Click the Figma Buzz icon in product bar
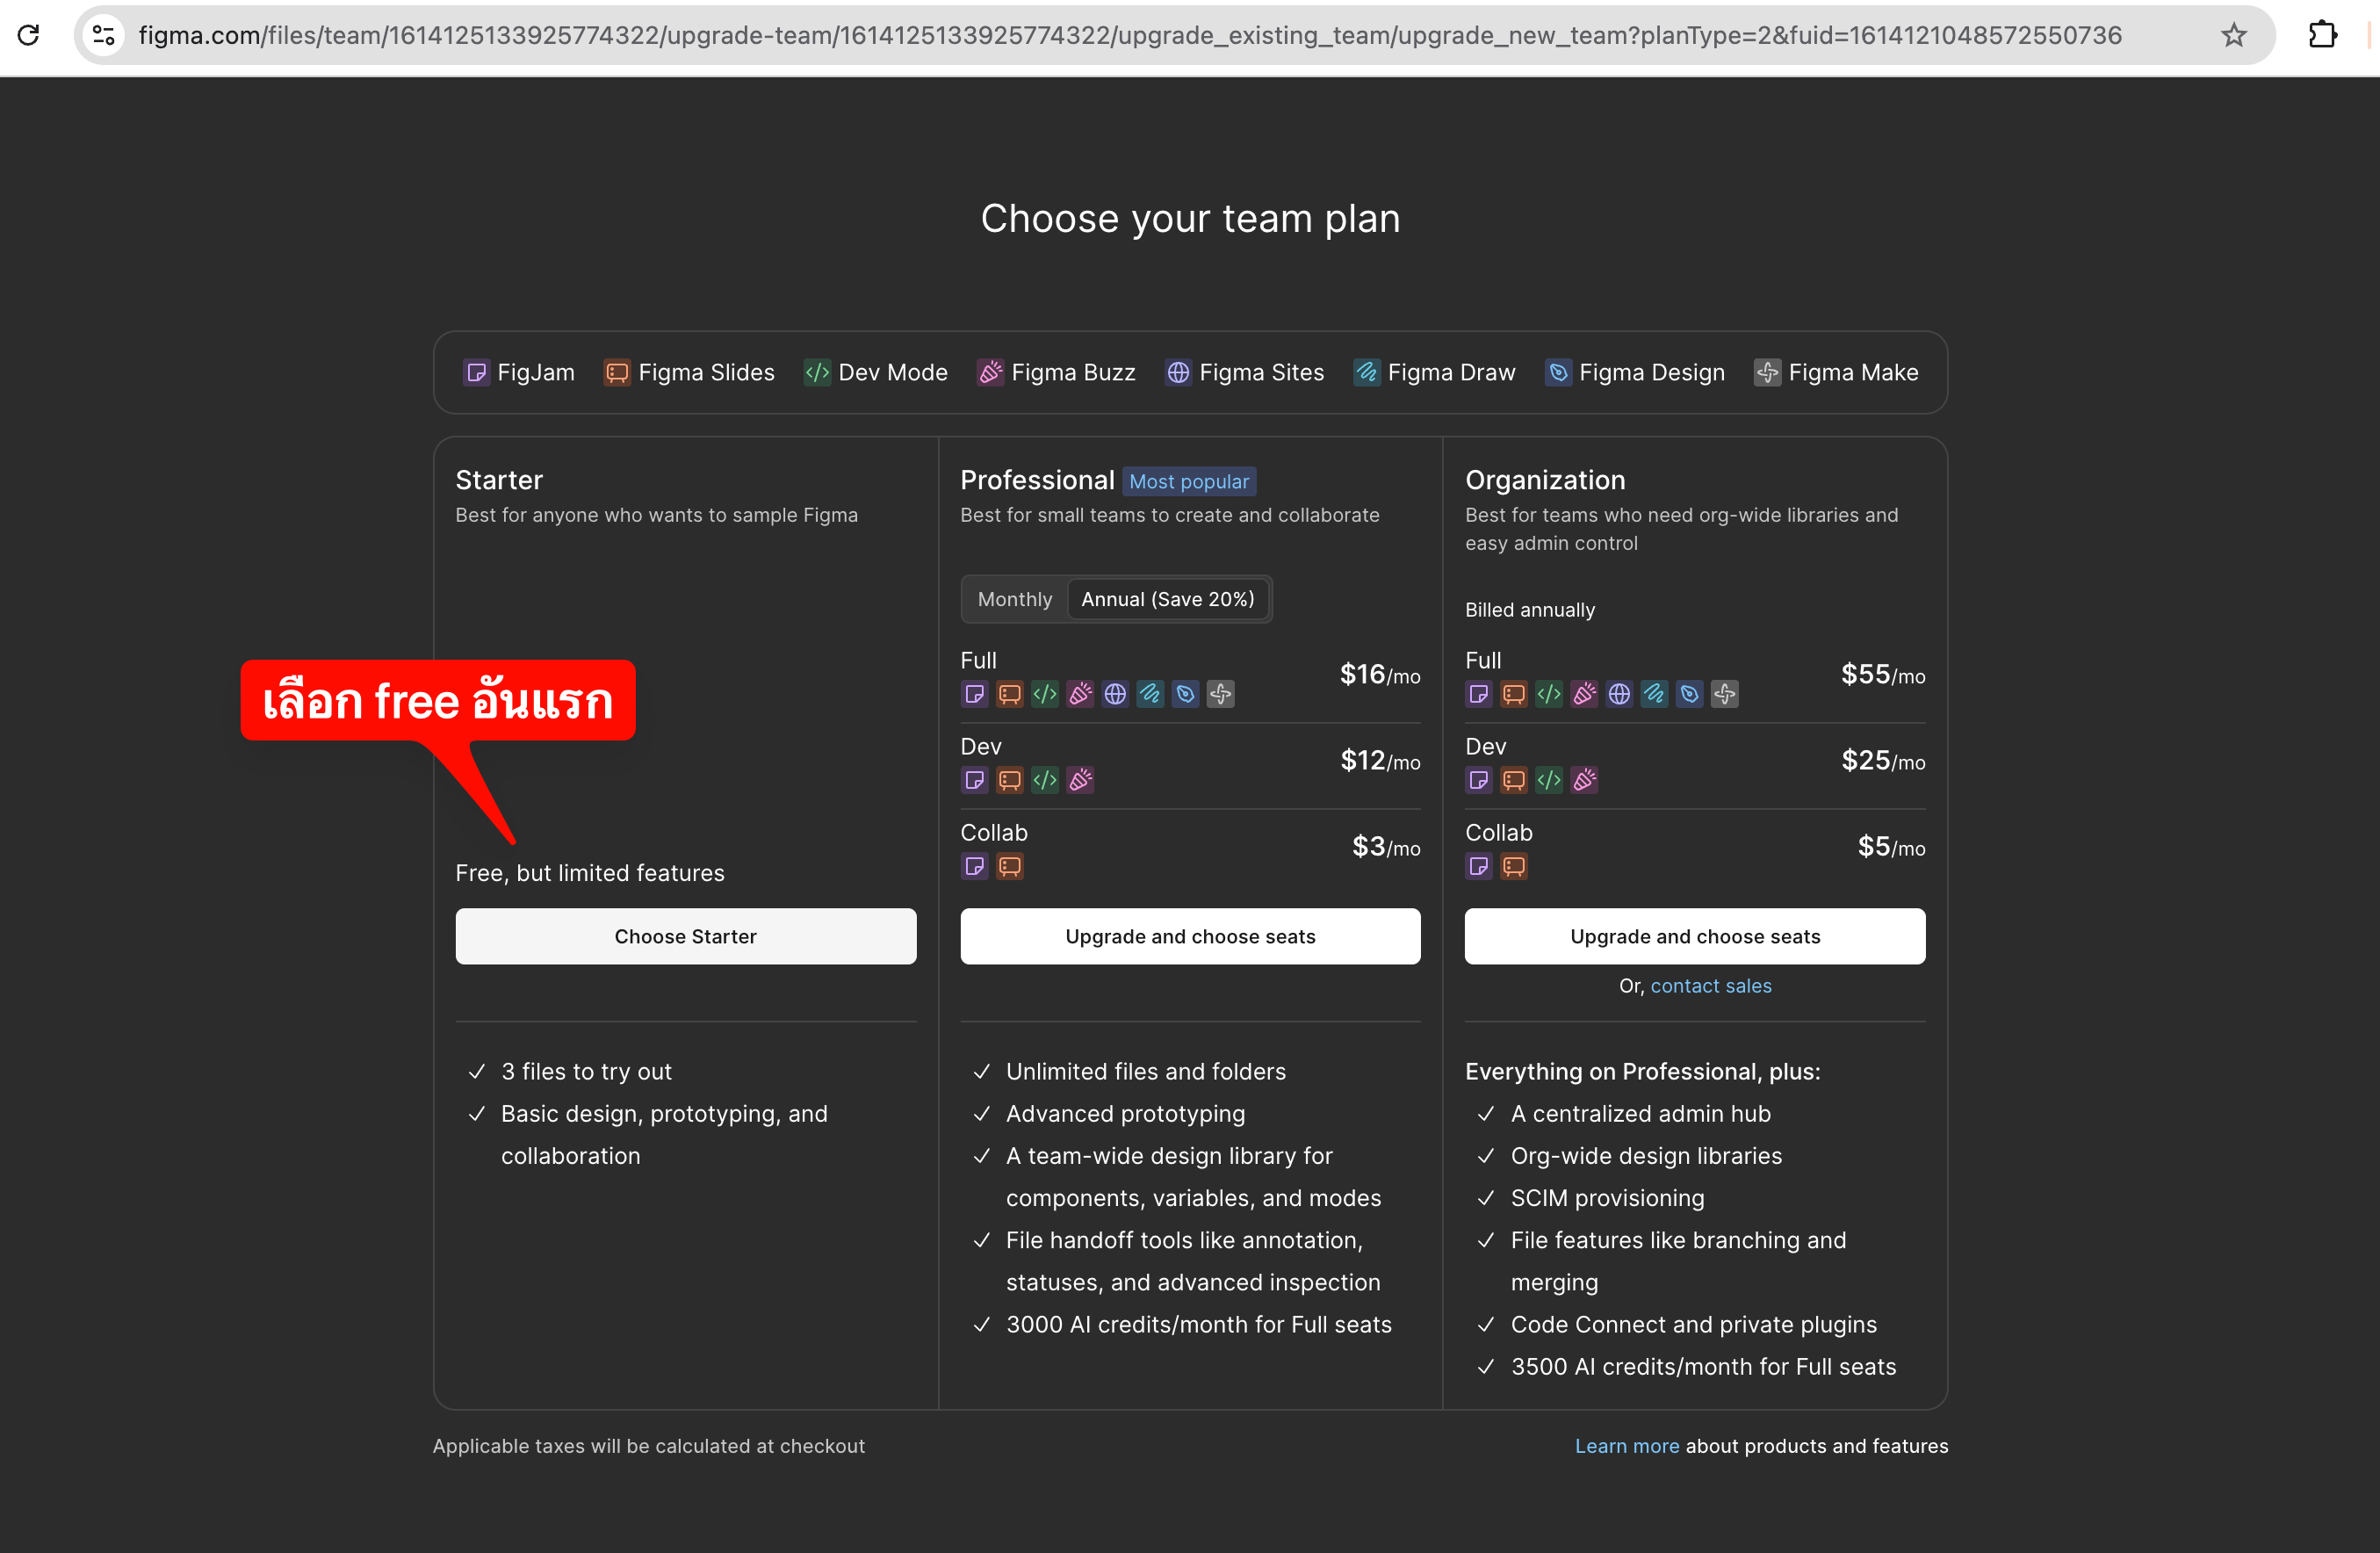This screenshot has width=2380, height=1553. click(990, 373)
